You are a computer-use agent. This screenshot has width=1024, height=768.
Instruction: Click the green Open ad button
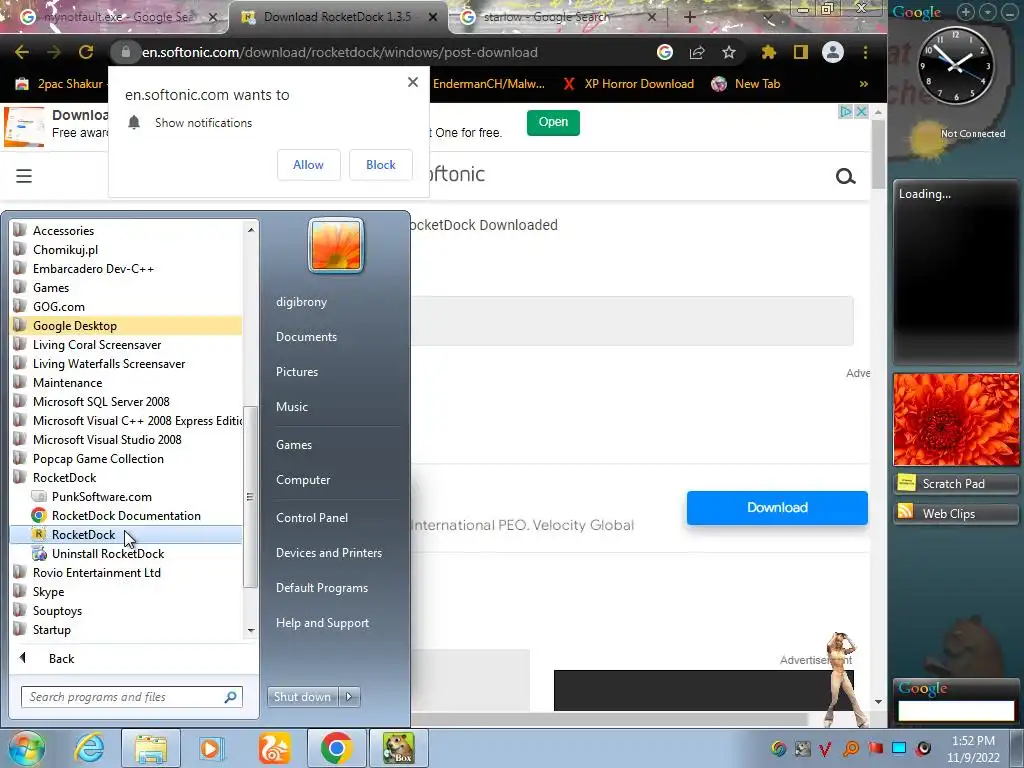[x=553, y=122]
